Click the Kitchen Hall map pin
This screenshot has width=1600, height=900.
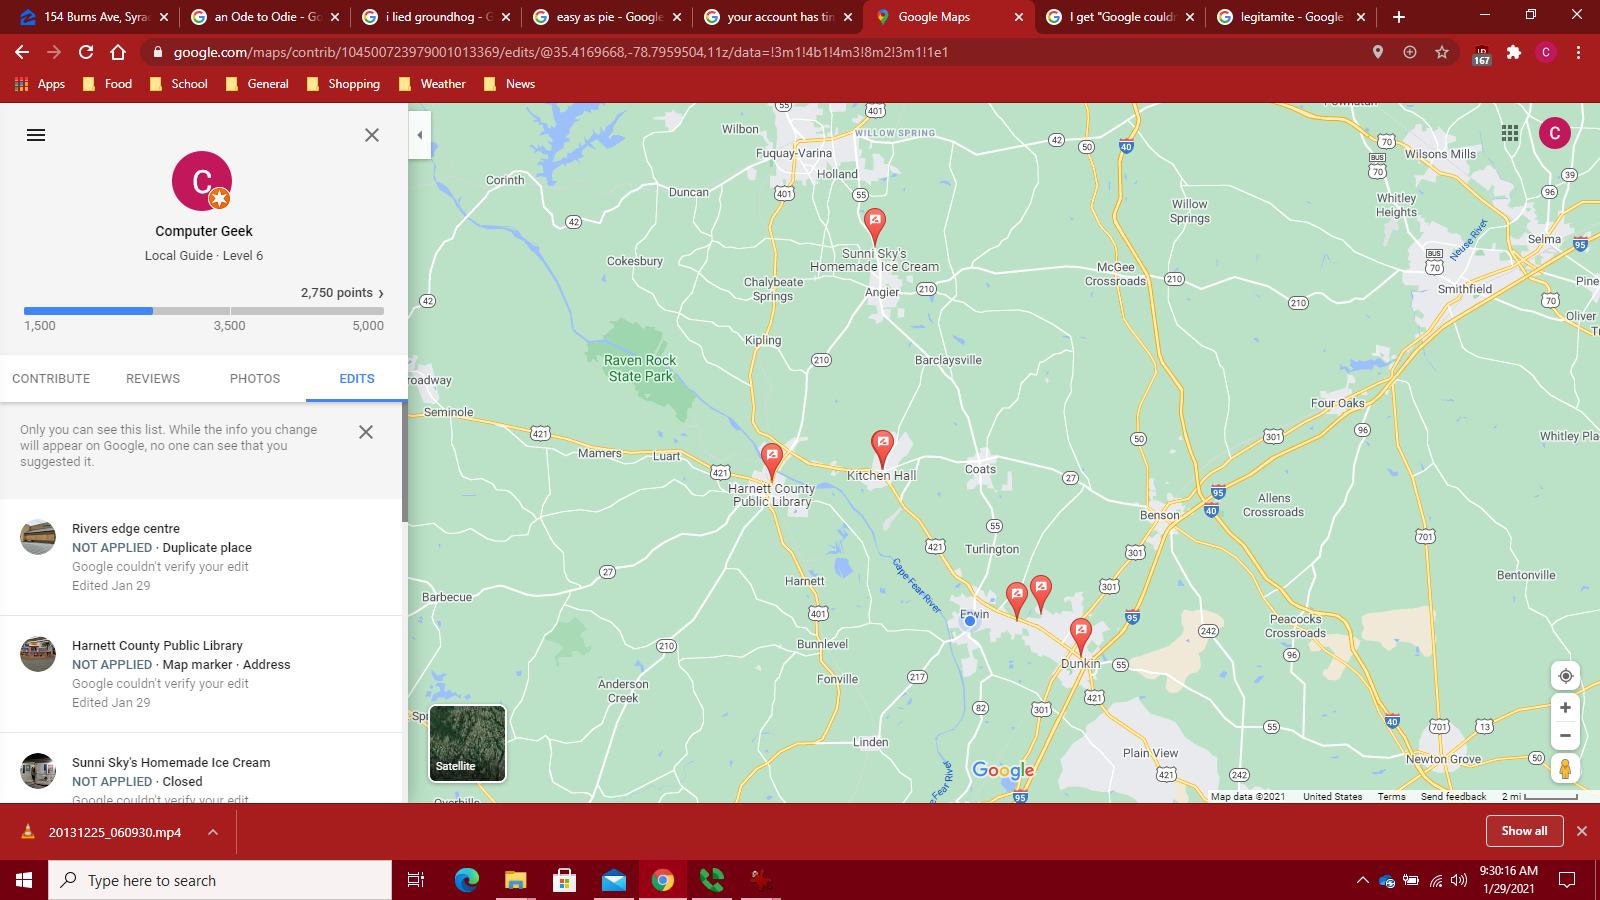(x=882, y=448)
